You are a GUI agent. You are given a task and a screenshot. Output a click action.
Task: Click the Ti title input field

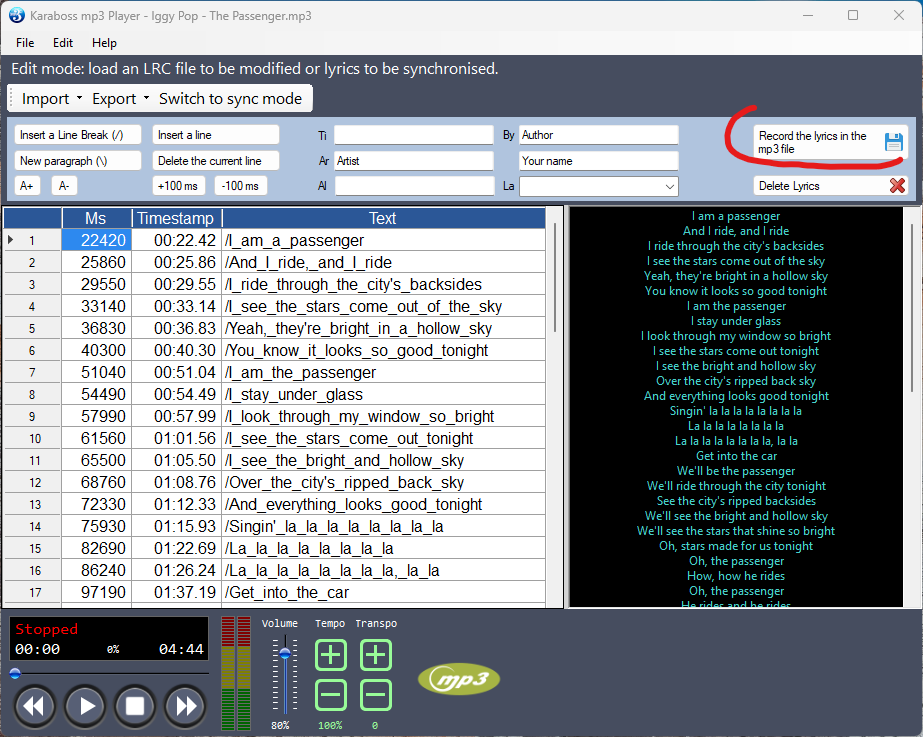(413, 135)
